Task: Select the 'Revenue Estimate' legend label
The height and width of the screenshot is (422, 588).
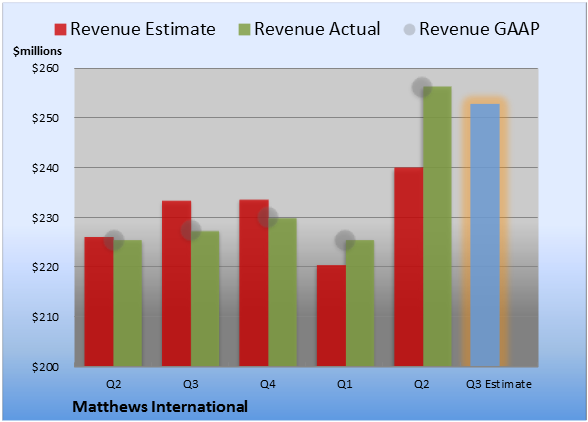Action: (x=143, y=29)
